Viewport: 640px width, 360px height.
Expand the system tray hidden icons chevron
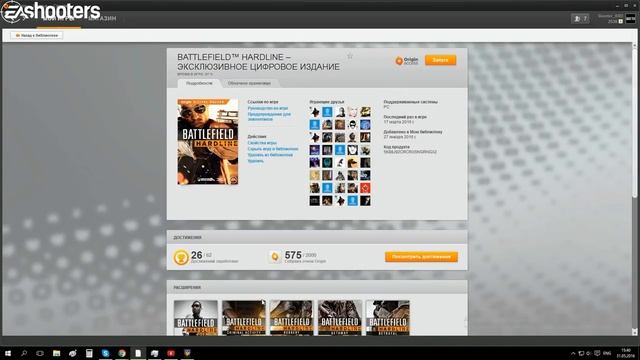(x=573, y=353)
